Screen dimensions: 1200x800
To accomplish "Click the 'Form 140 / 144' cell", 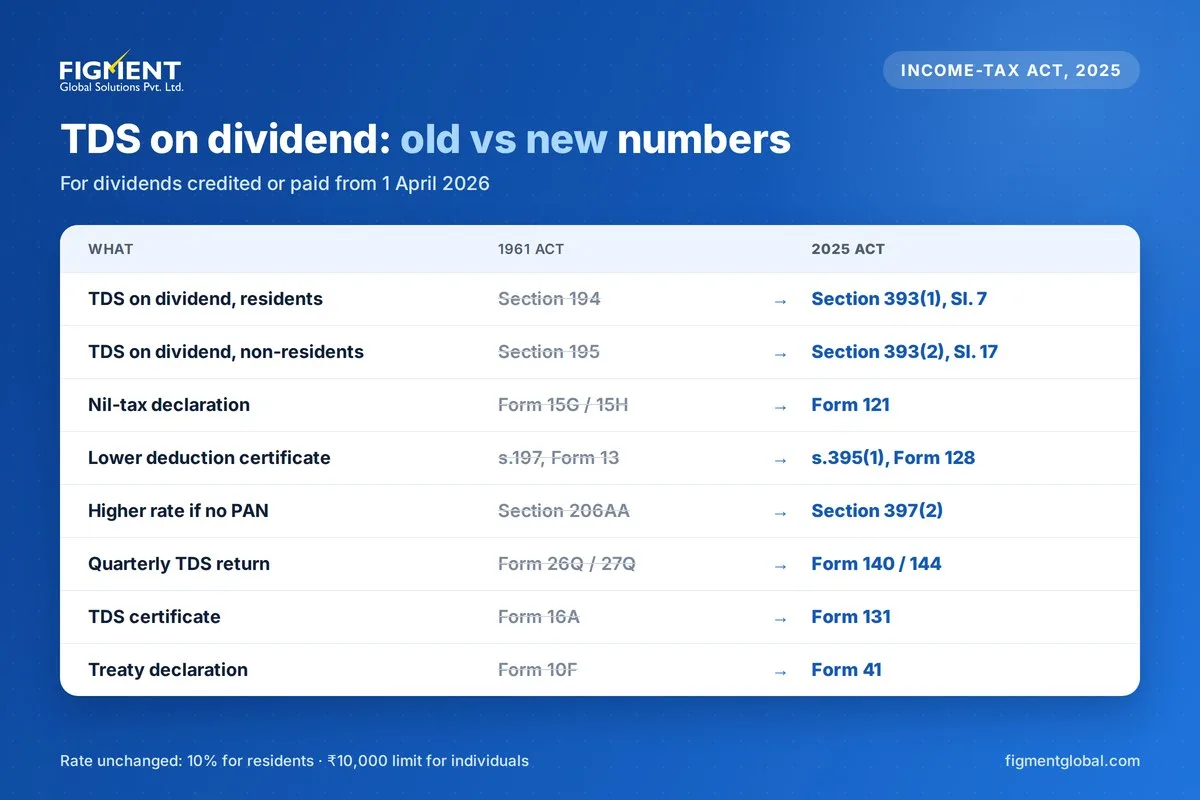I will click(x=877, y=564).
